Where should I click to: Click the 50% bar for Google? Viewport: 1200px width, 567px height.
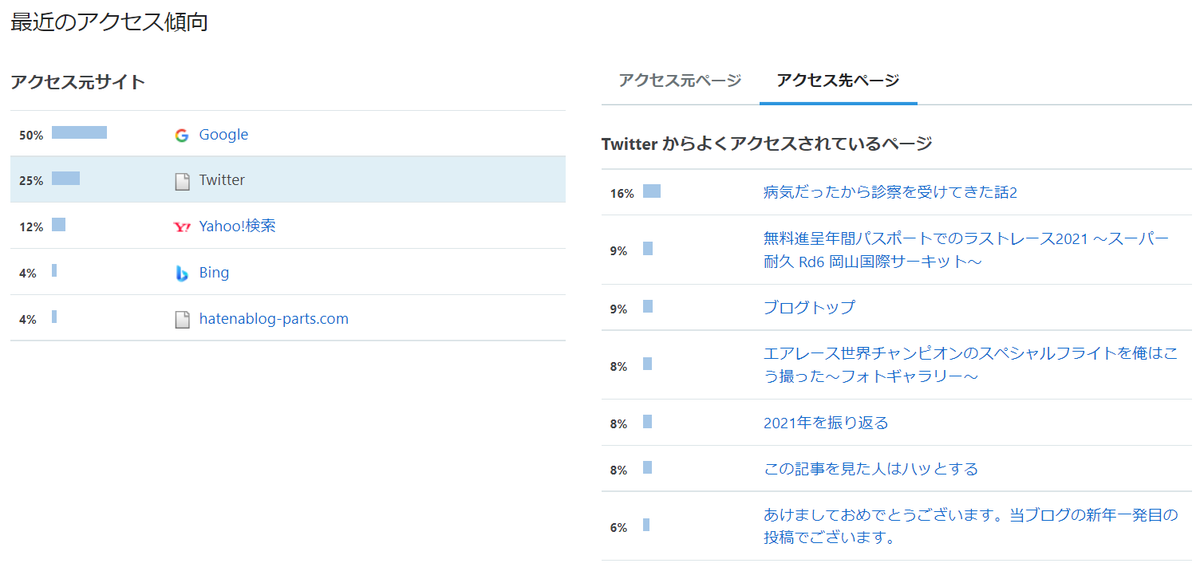79,132
